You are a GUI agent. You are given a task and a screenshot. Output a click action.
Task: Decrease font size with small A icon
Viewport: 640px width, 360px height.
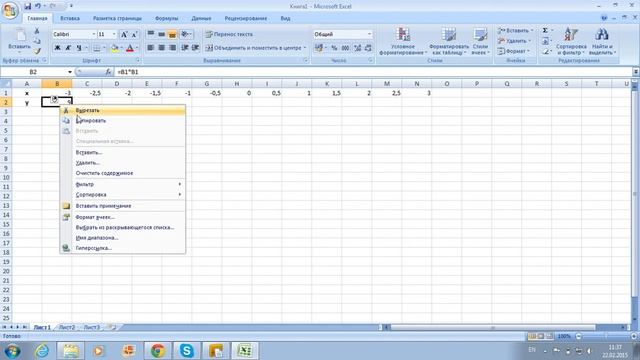(x=134, y=34)
